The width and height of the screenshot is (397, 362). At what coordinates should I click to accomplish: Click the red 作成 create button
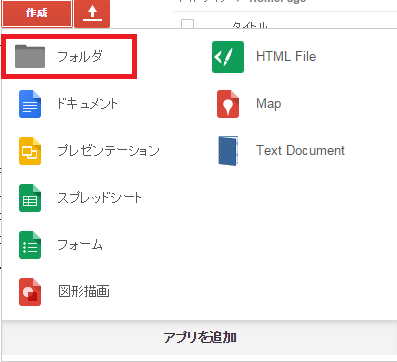click(x=37, y=13)
